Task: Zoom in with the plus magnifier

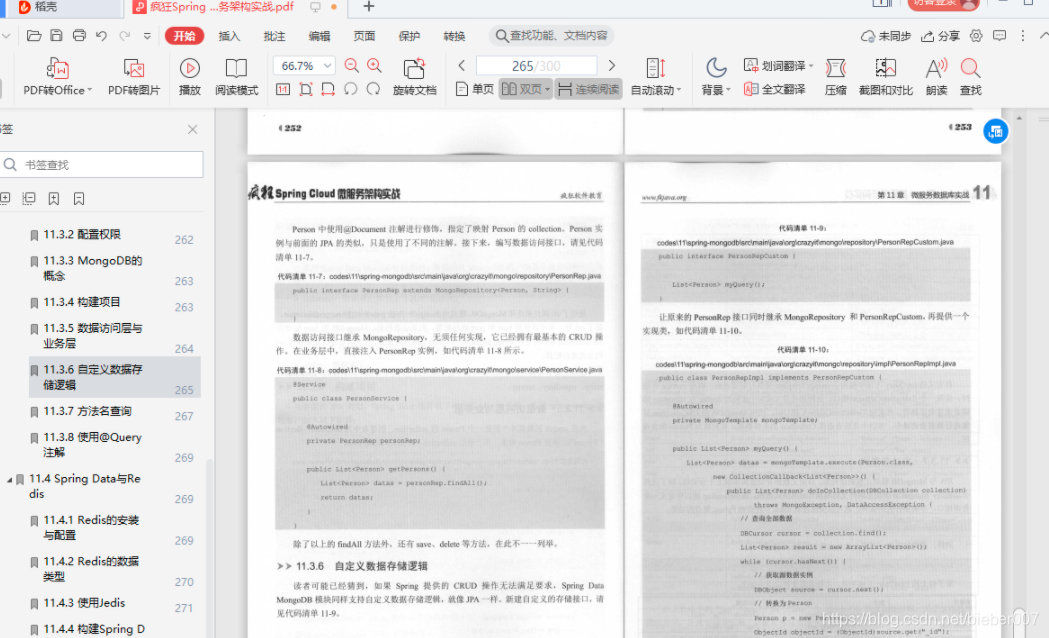Action: pos(374,66)
